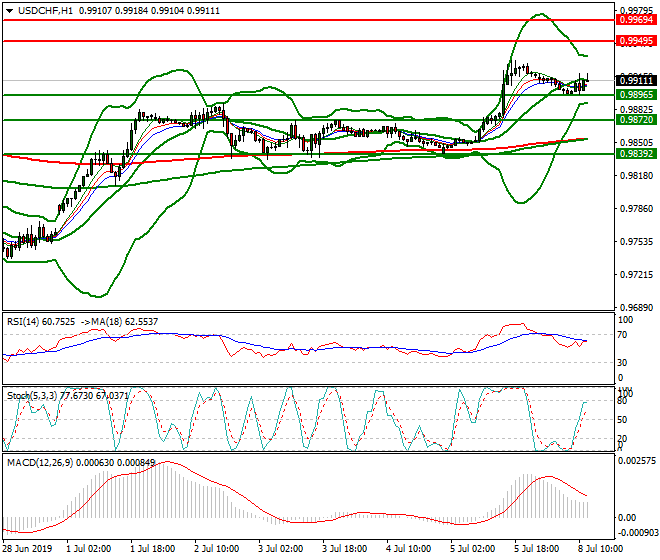
Task: Select the USDCHF,H1 chart title text
Action: [45, 11]
